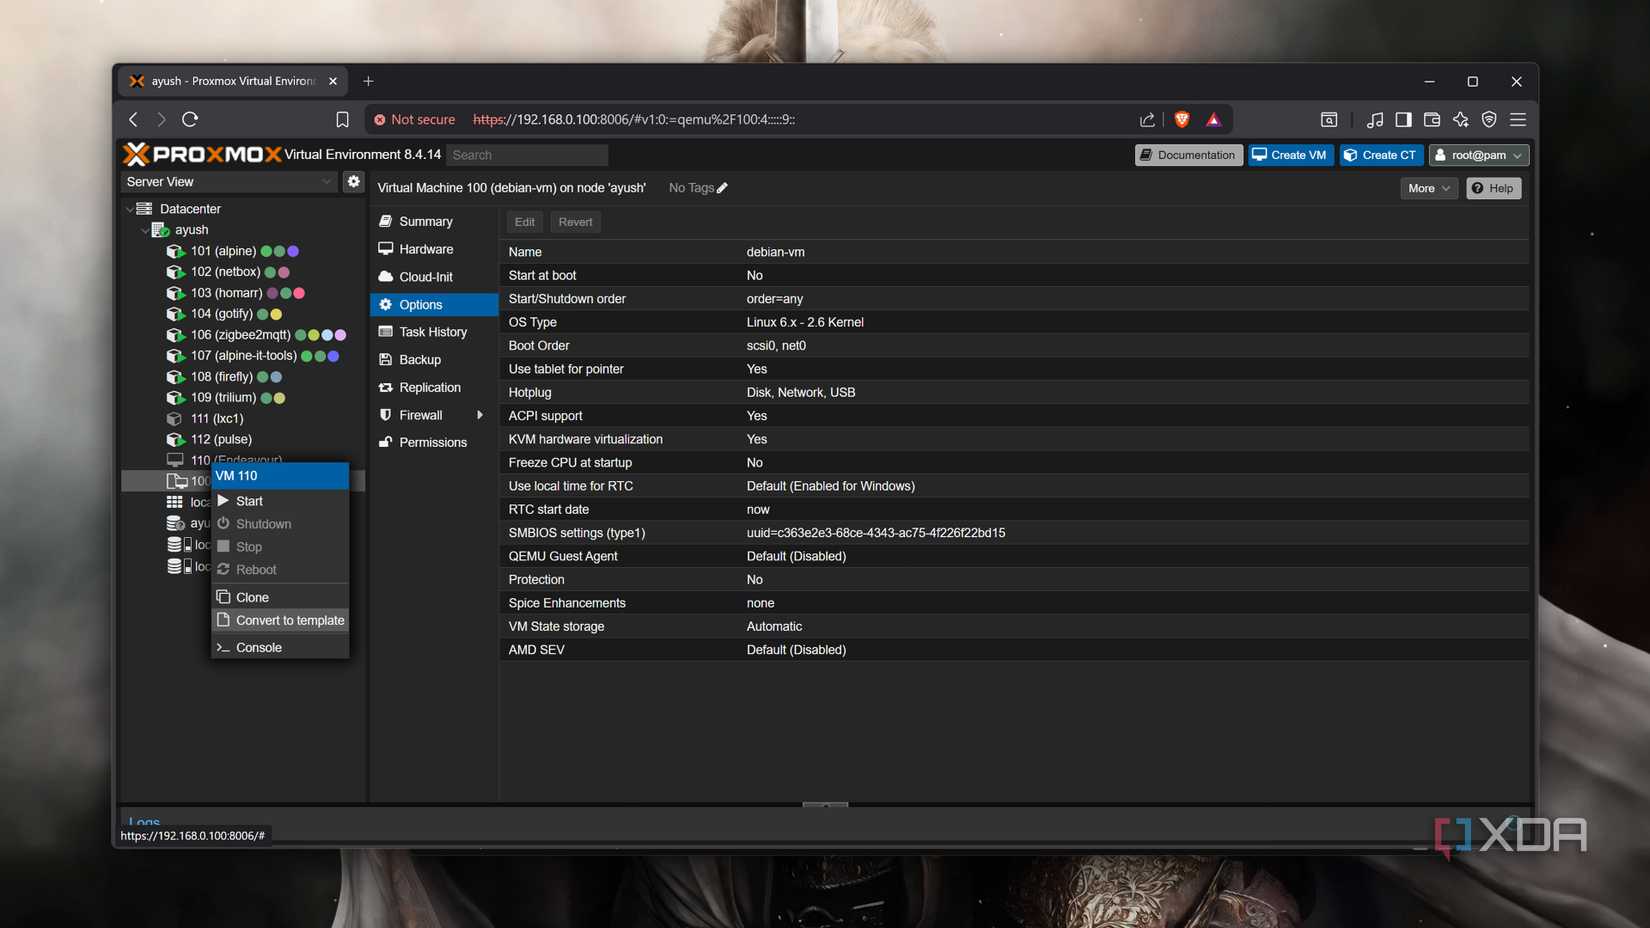
Task: Reload the page in the browser
Action: tap(190, 119)
